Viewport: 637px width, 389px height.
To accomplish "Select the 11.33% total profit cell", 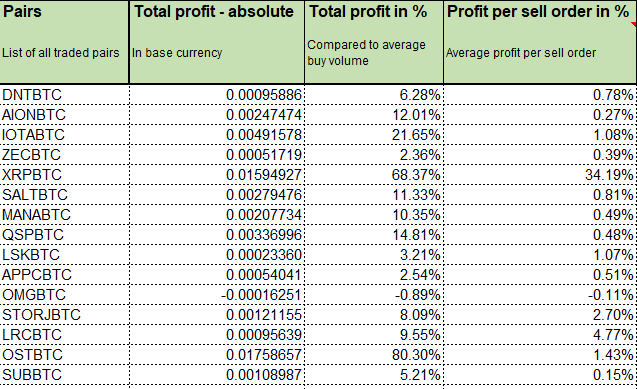I will 374,194.
